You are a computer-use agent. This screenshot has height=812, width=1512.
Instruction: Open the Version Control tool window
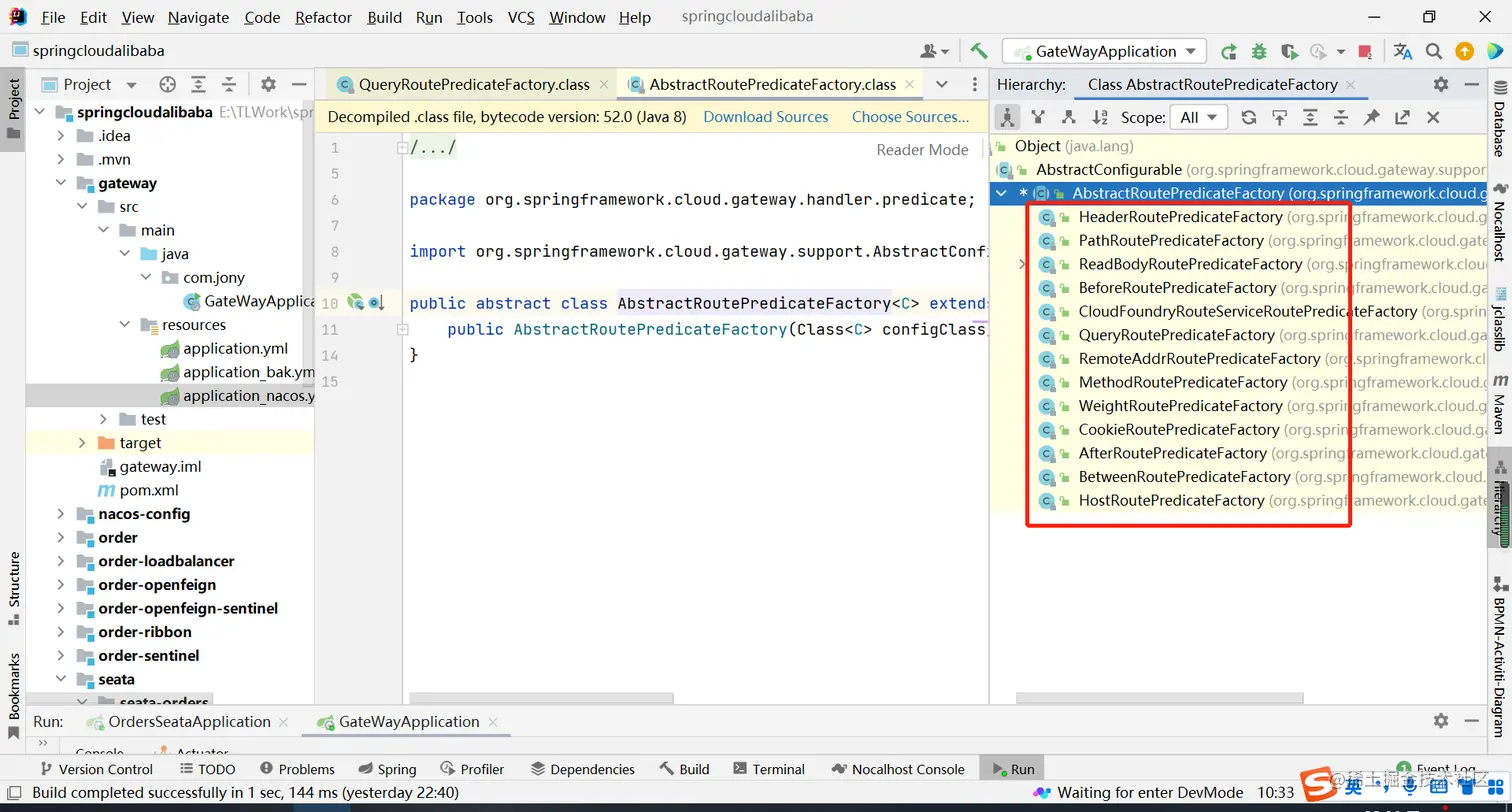coord(95,769)
